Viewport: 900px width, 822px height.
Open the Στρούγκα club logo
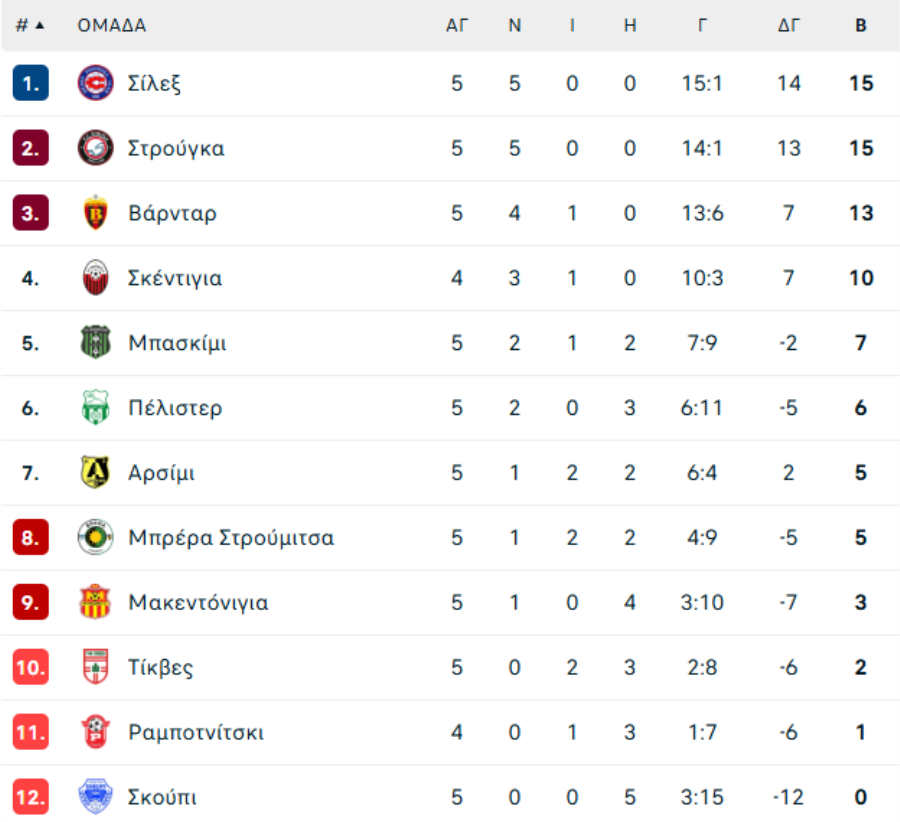point(95,148)
